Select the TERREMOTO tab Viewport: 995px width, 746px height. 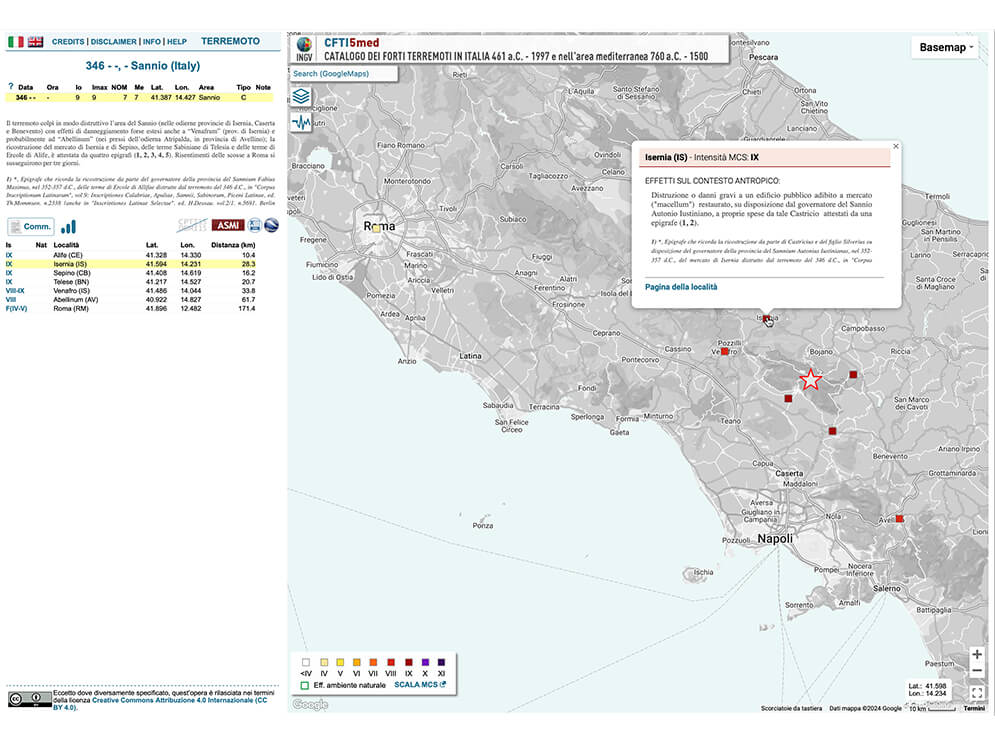pyautogui.click(x=230, y=41)
